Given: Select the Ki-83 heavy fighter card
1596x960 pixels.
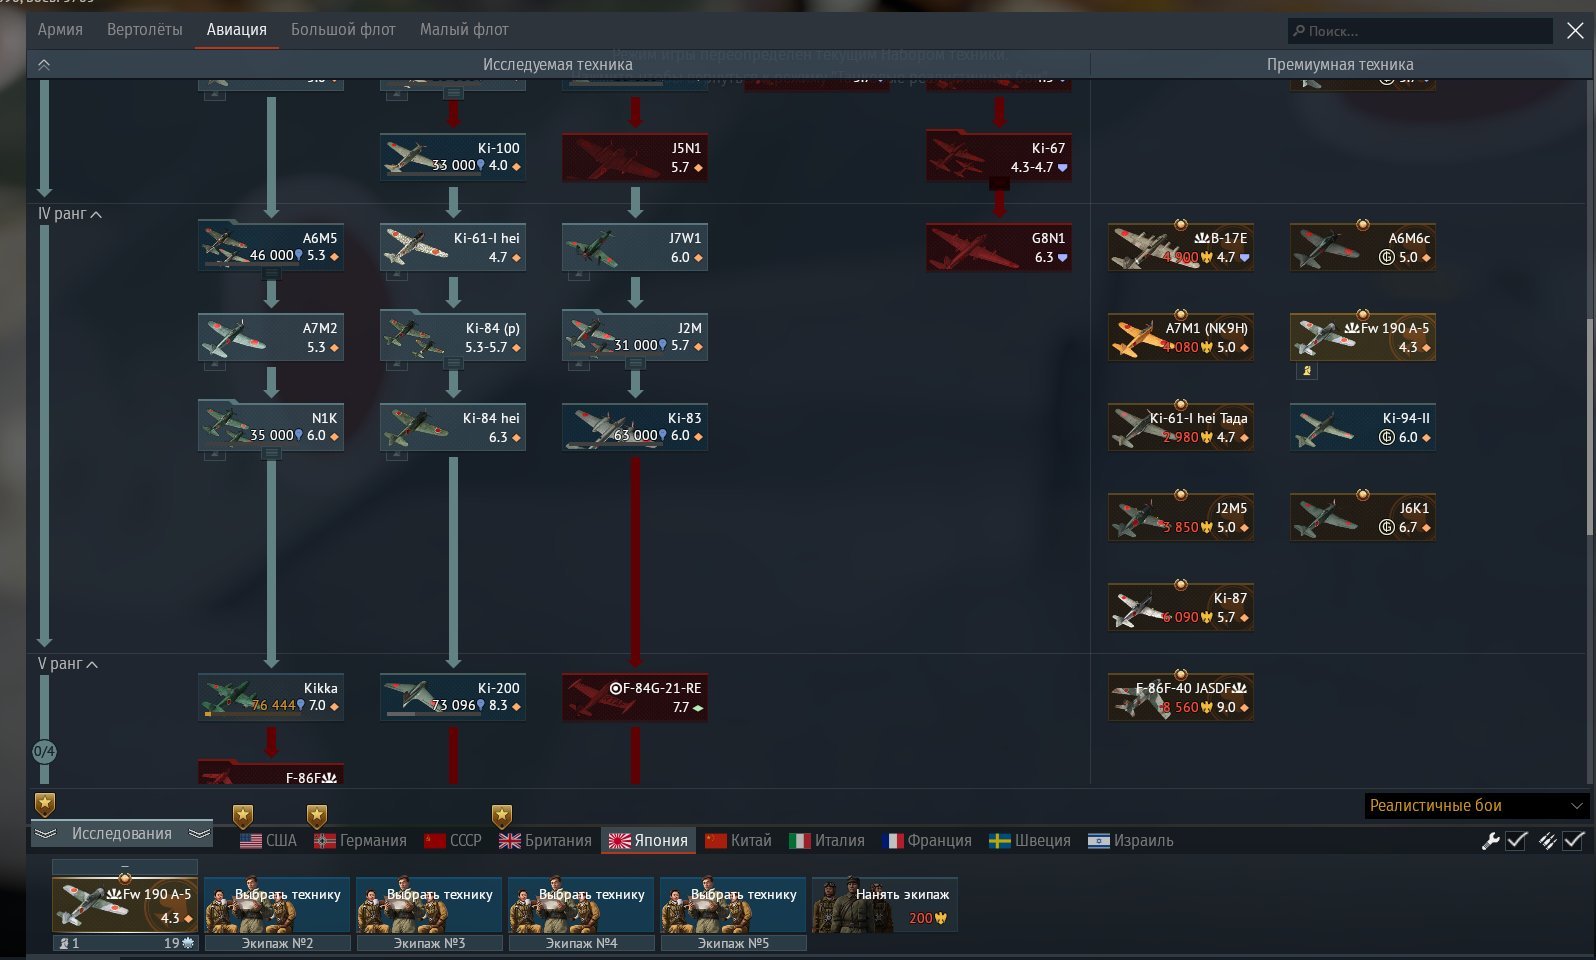Looking at the screenshot, I should click(x=635, y=427).
